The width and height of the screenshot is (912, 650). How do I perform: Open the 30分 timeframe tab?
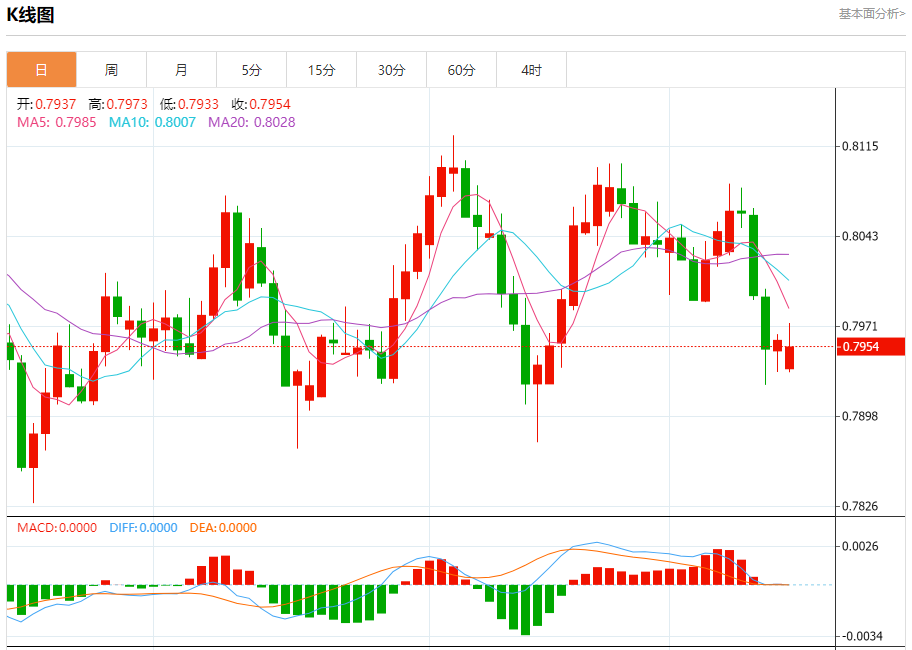point(391,70)
